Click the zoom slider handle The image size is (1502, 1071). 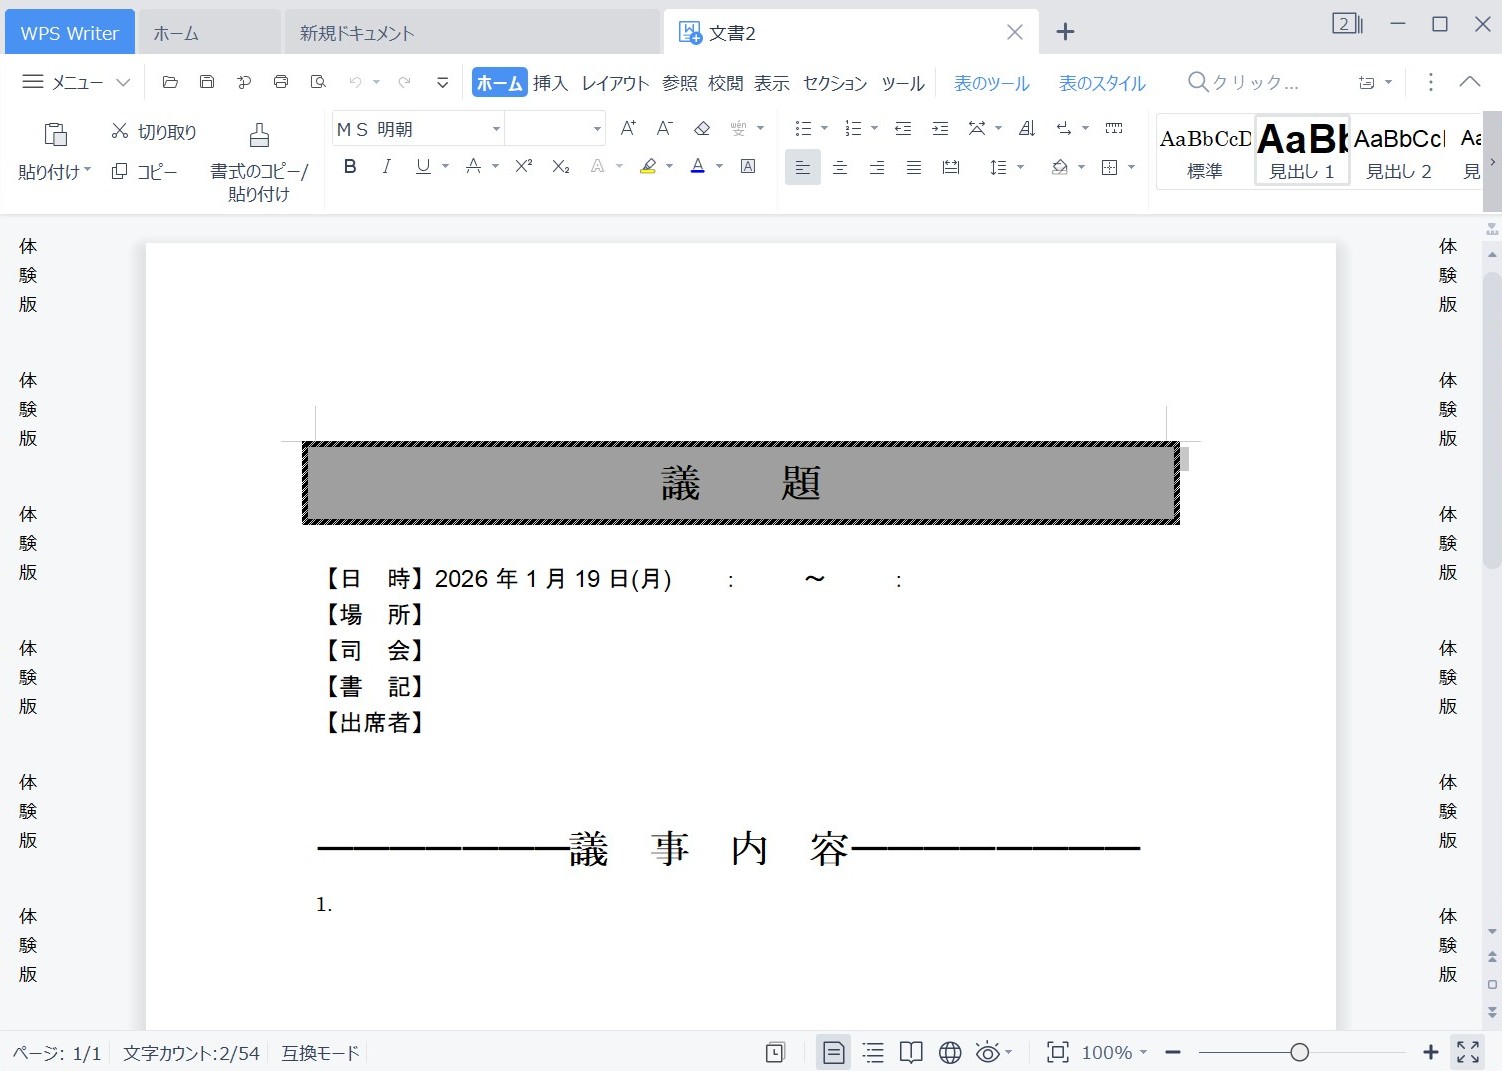1299,1052
